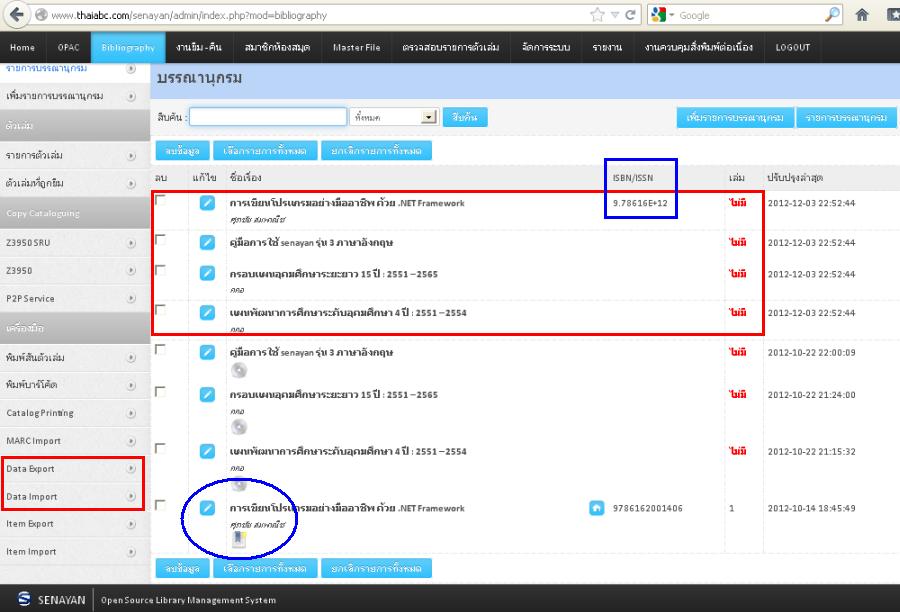Click the CD disc icon under senayan manual row
The width and height of the screenshot is (900, 612).
point(239,370)
